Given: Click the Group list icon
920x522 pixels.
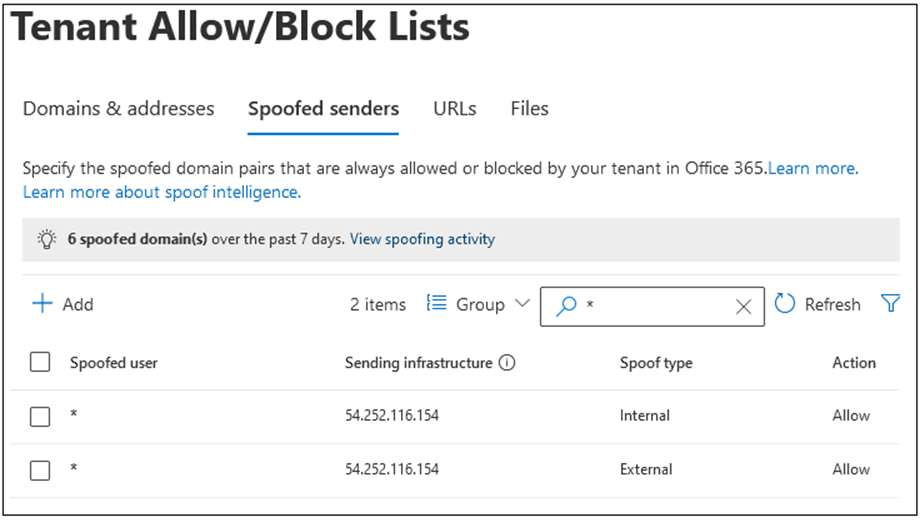Looking at the screenshot, I should coord(436,304).
